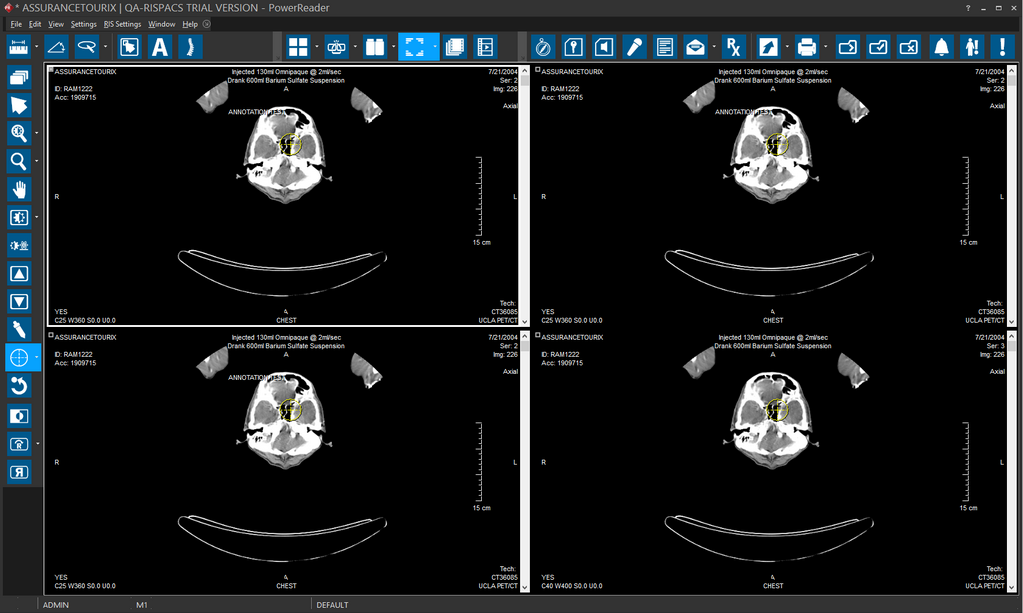Click the printer icon
Image resolution: width=1023 pixels, height=613 pixels.
(807, 47)
